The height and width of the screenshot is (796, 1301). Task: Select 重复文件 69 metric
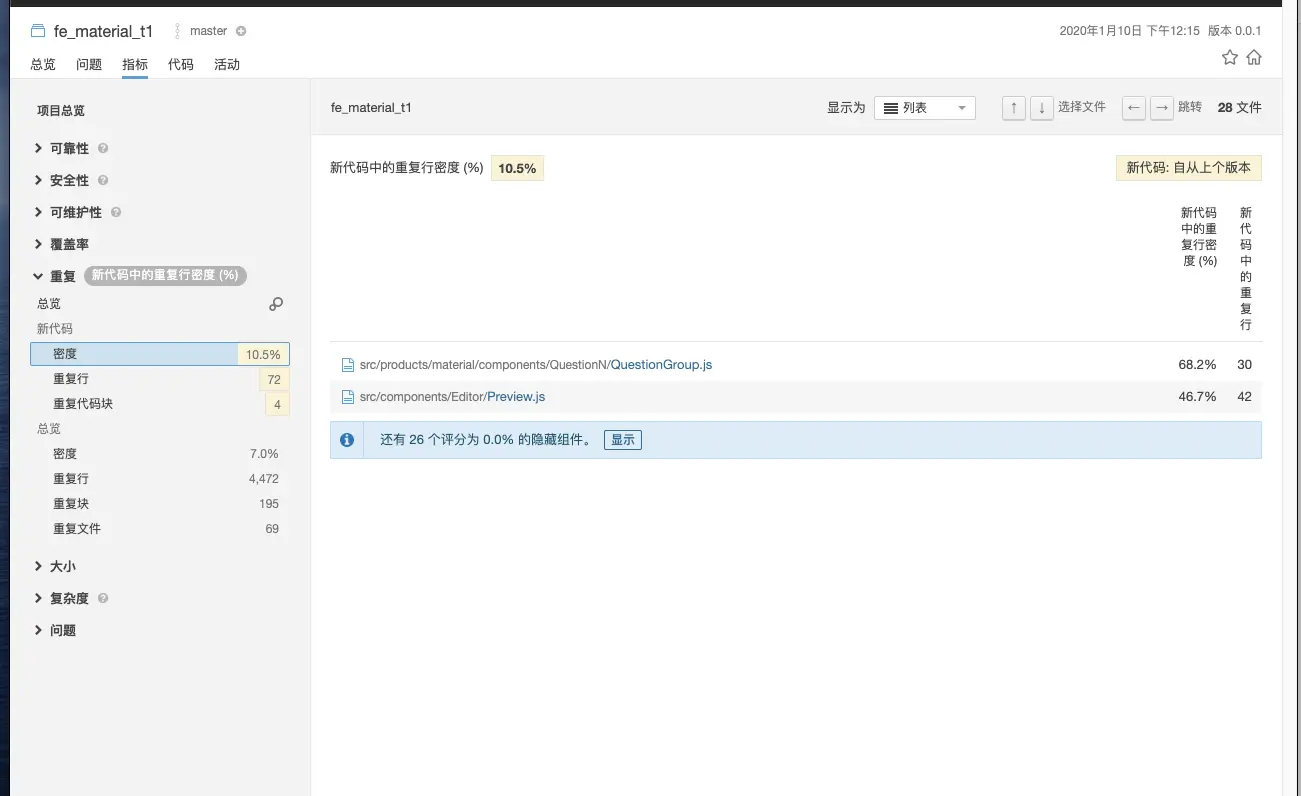click(160, 529)
